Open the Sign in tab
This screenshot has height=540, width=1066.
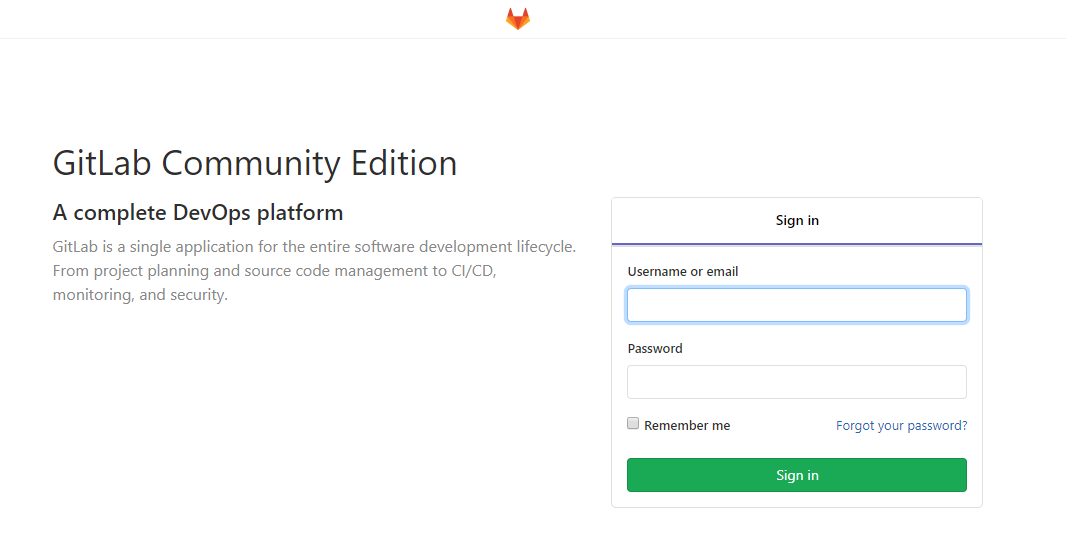[x=797, y=220]
